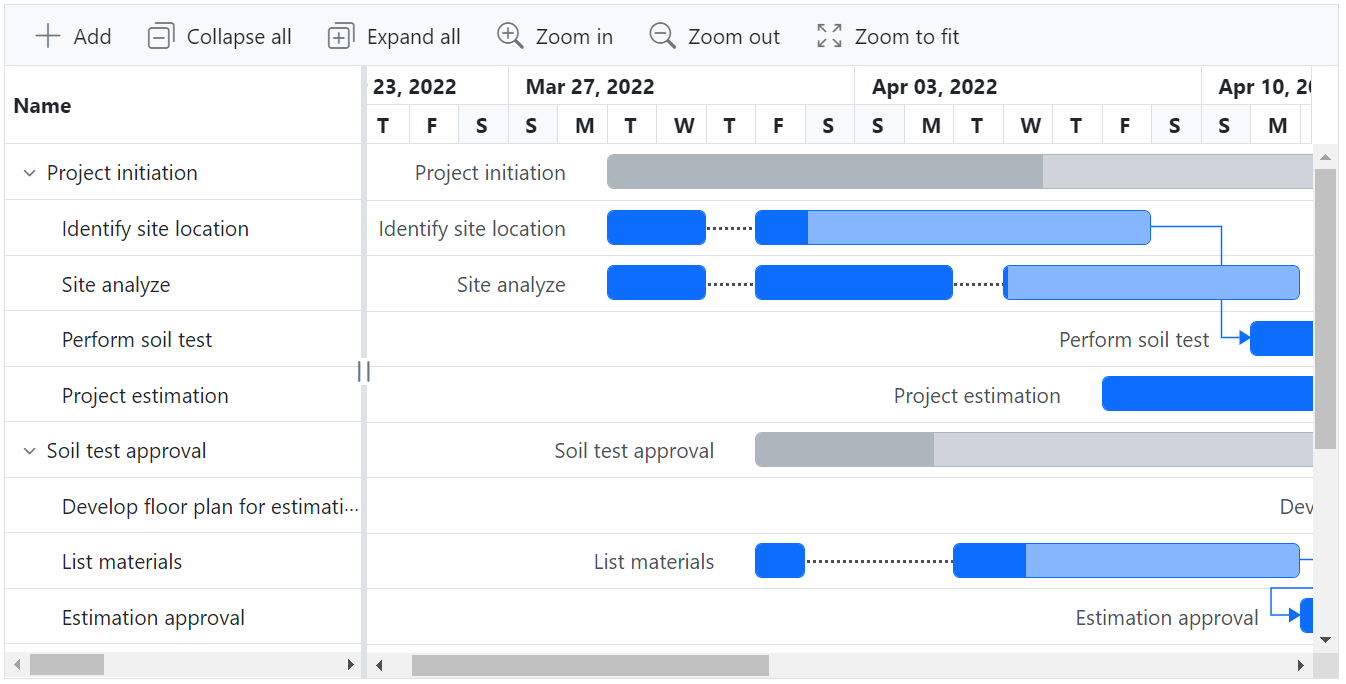1346x684 pixels.
Task: Click the Zoom to fit icon
Action: 829,35
